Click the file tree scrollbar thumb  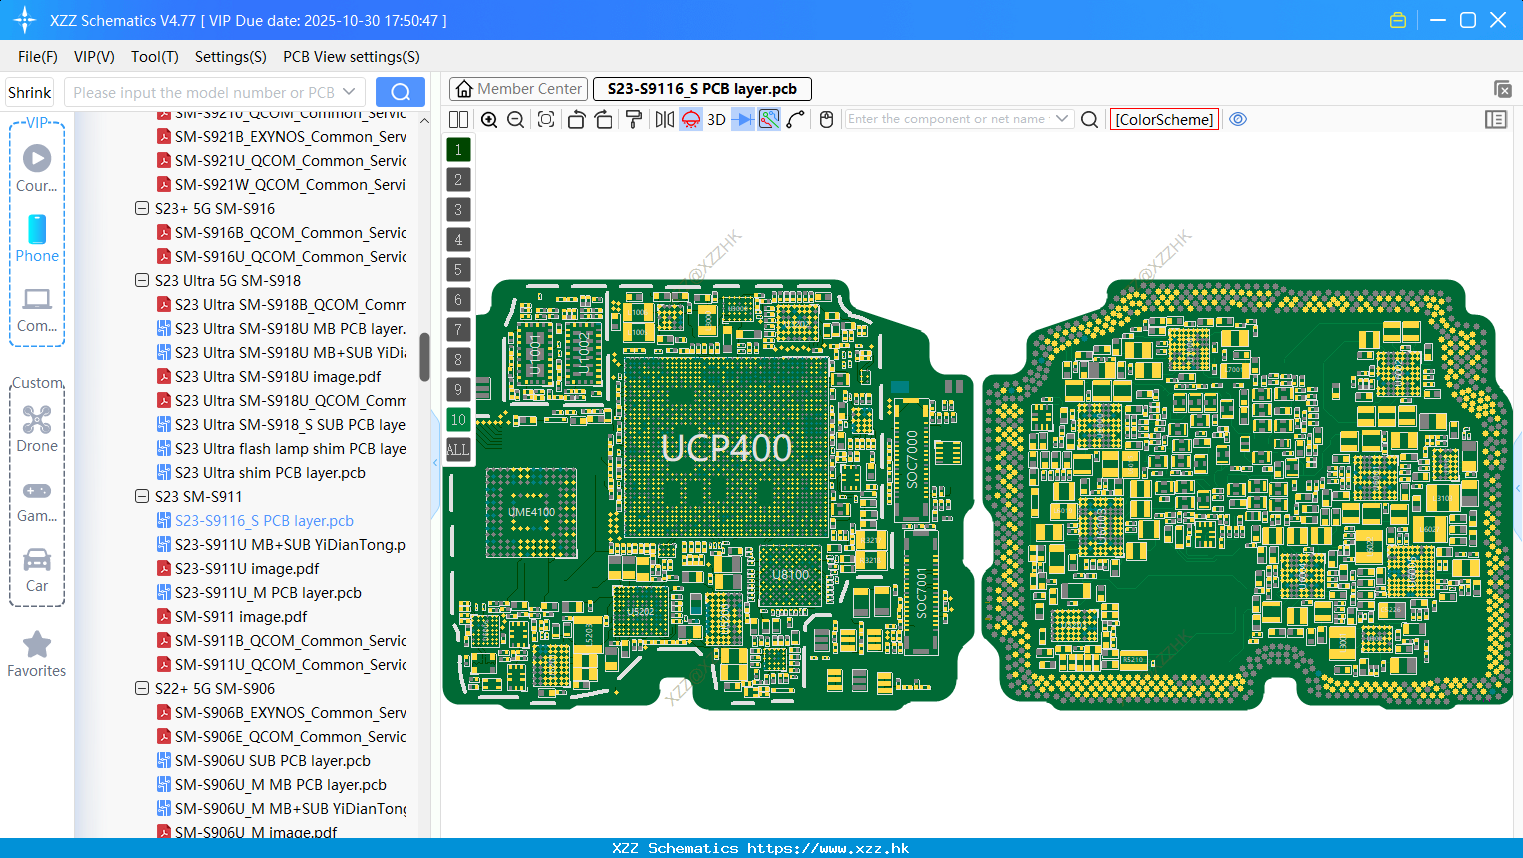click(x=424, y=357)
